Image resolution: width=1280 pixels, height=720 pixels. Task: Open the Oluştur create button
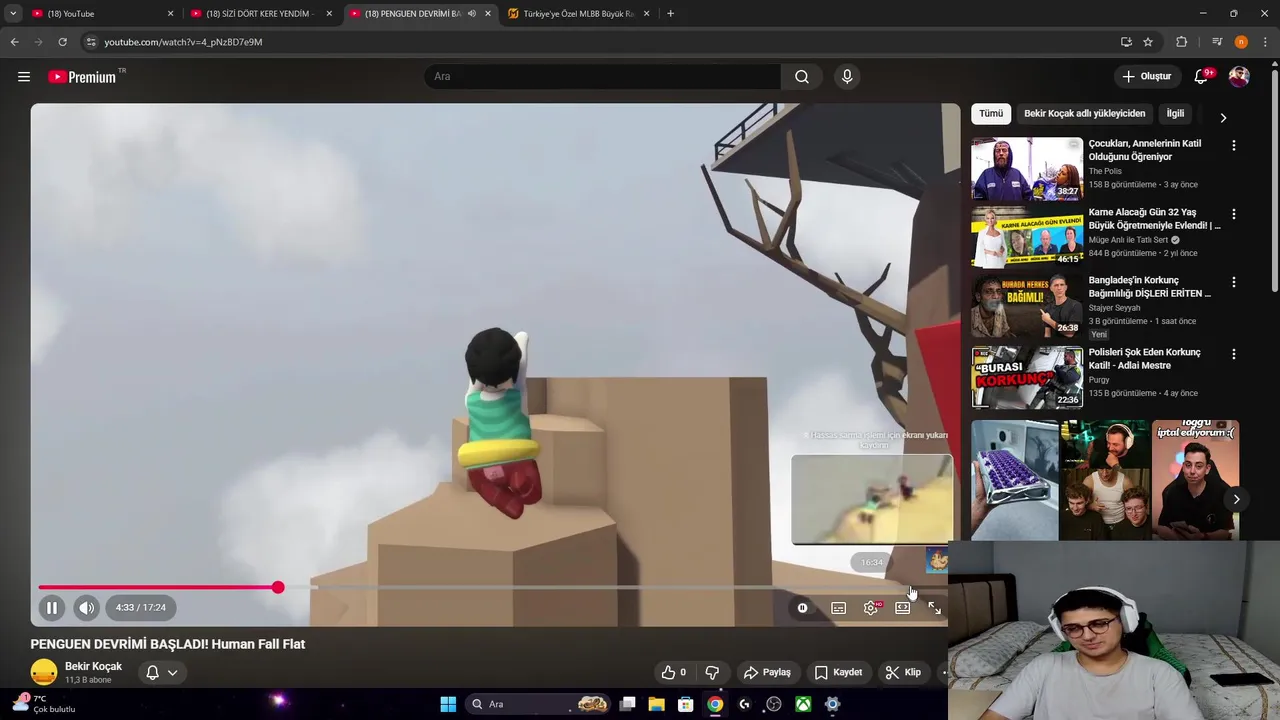point(1147,77)
